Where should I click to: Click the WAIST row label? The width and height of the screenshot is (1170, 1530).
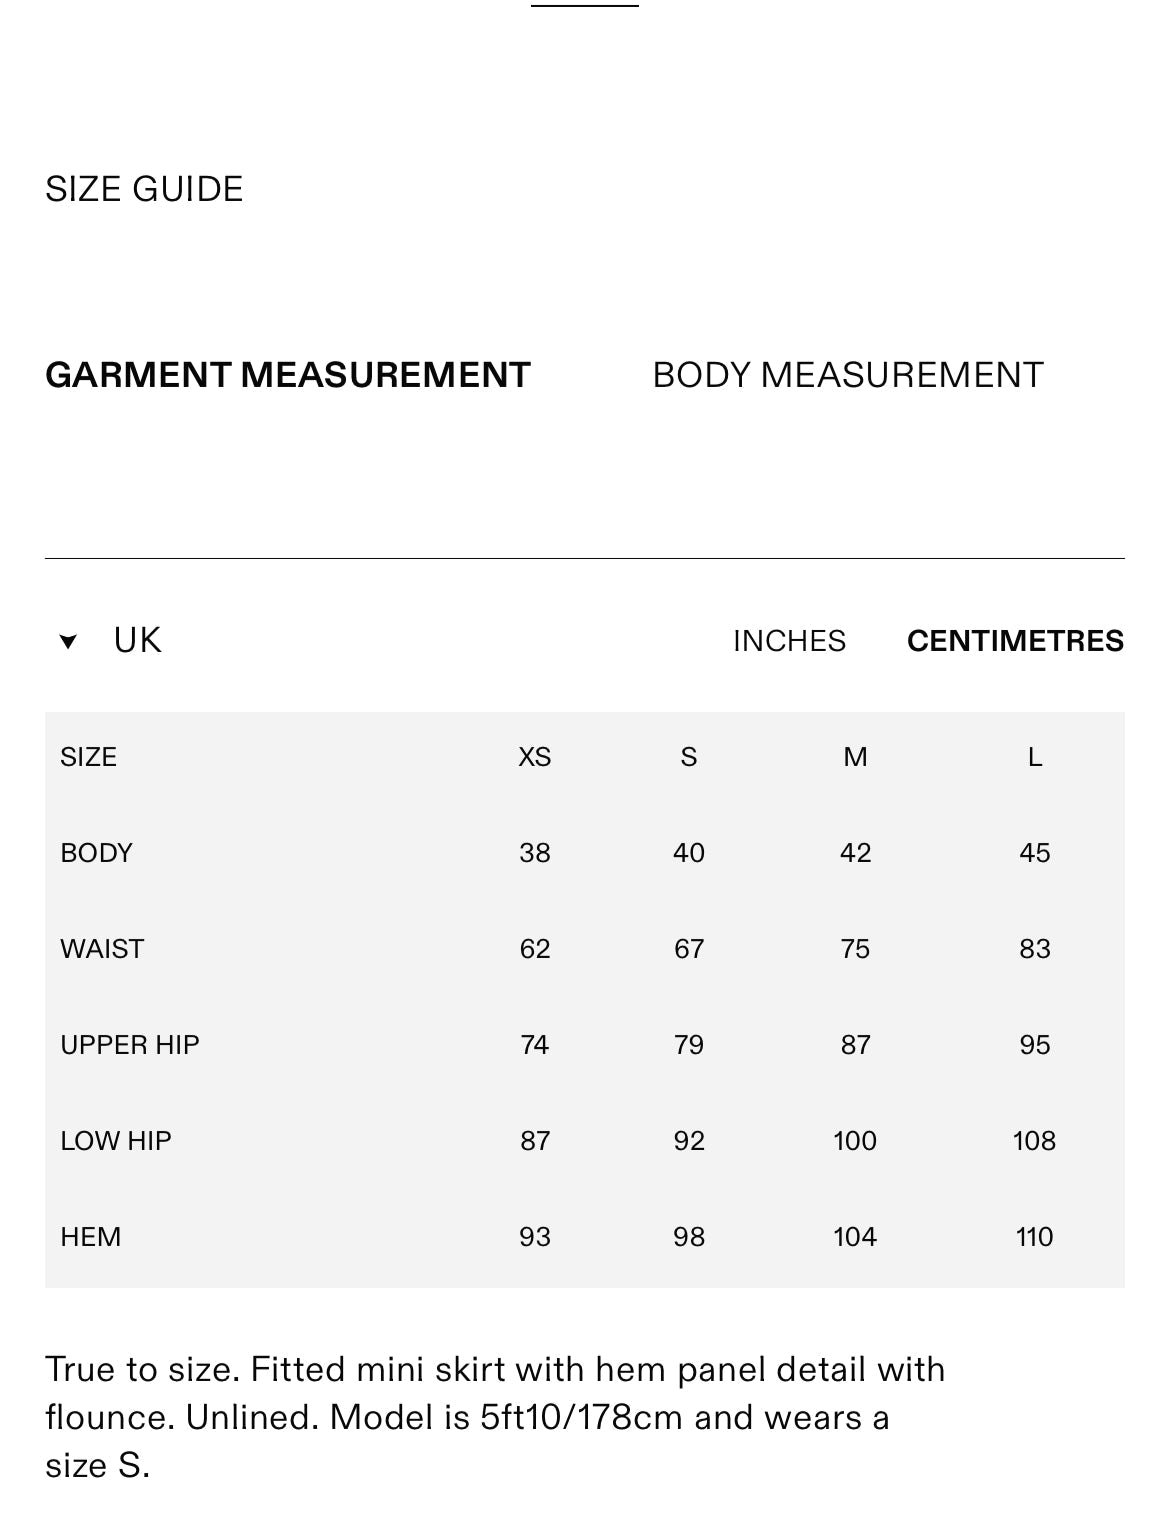102,949
